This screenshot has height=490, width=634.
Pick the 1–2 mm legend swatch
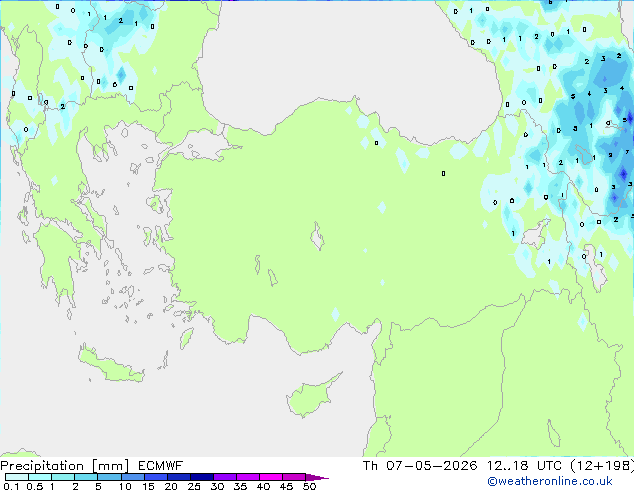(63, 477)
